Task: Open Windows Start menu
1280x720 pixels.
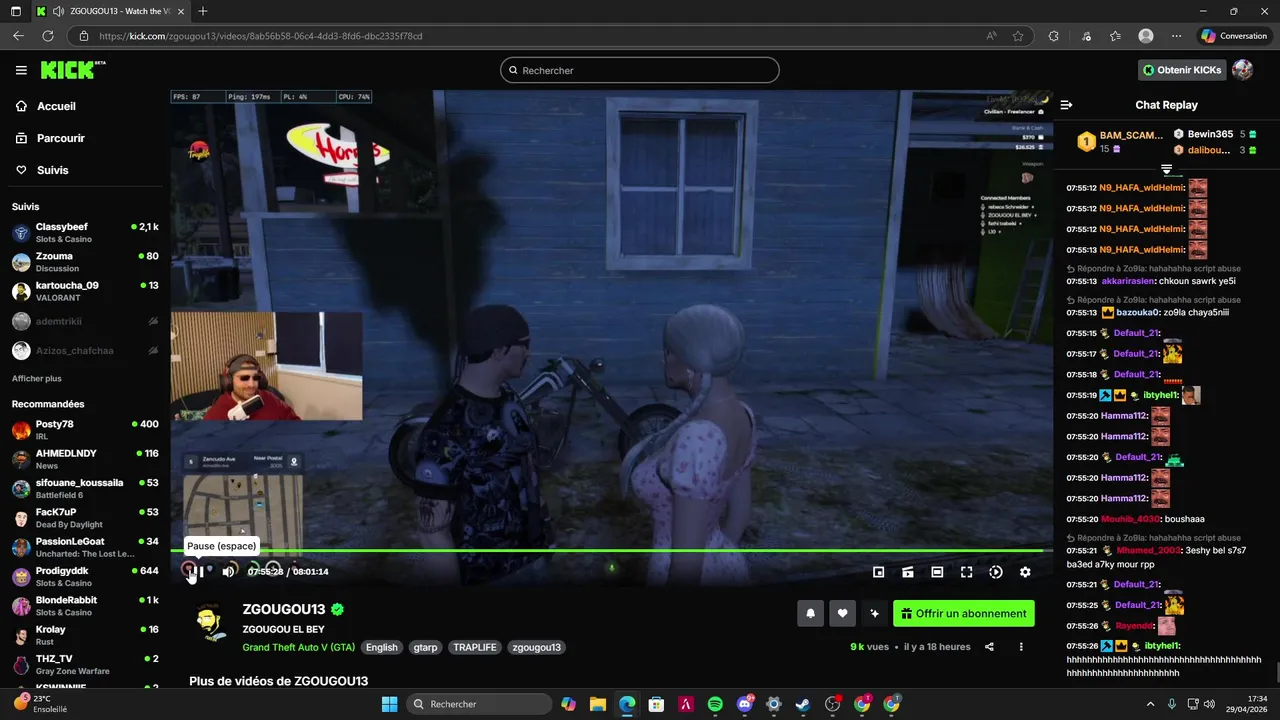Action: tap(389, 704)
